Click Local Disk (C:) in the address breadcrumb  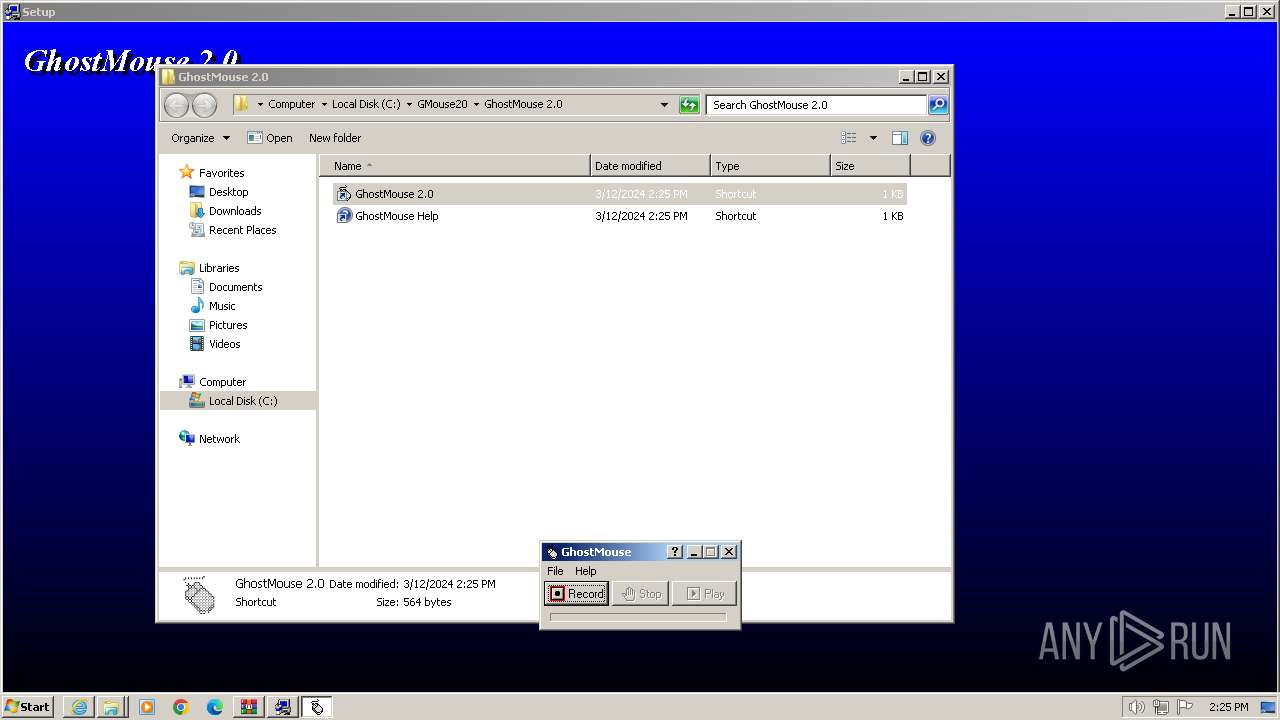pyautogui.click(x=366, y=104)
